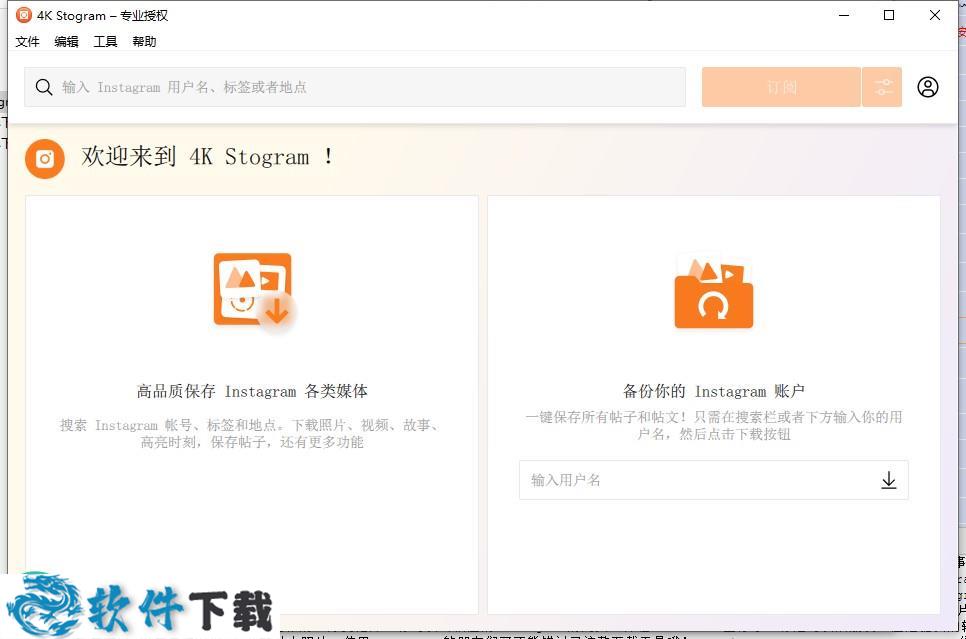
Task: Open the user account profile icon
Action: click(928, 87)
